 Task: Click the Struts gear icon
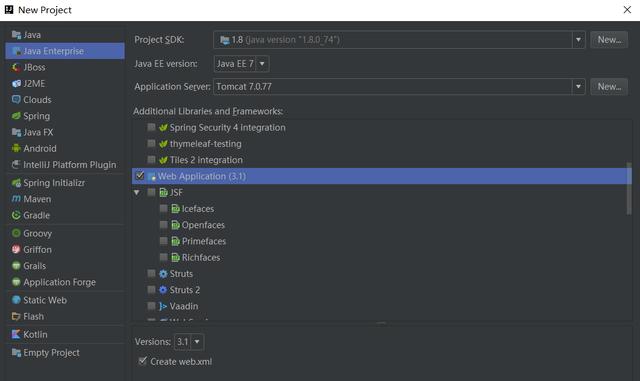[x=163, y=274]
